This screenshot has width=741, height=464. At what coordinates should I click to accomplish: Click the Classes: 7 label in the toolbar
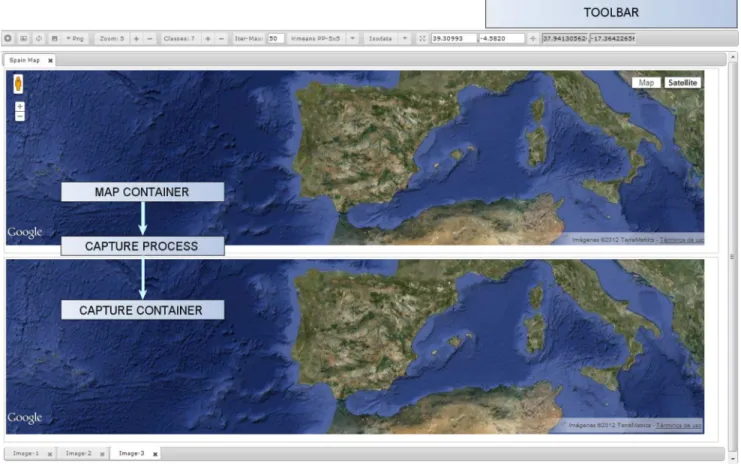(179, 39)
